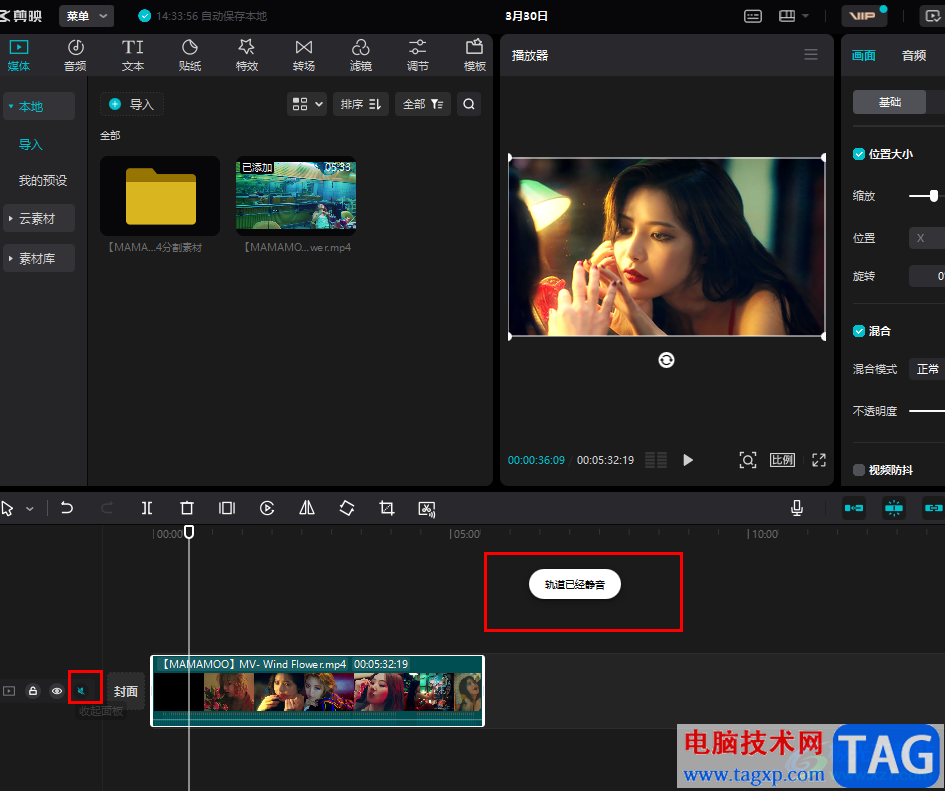Mirror the clip with flip icon
The image size is (945, 791).
point(307,508)
